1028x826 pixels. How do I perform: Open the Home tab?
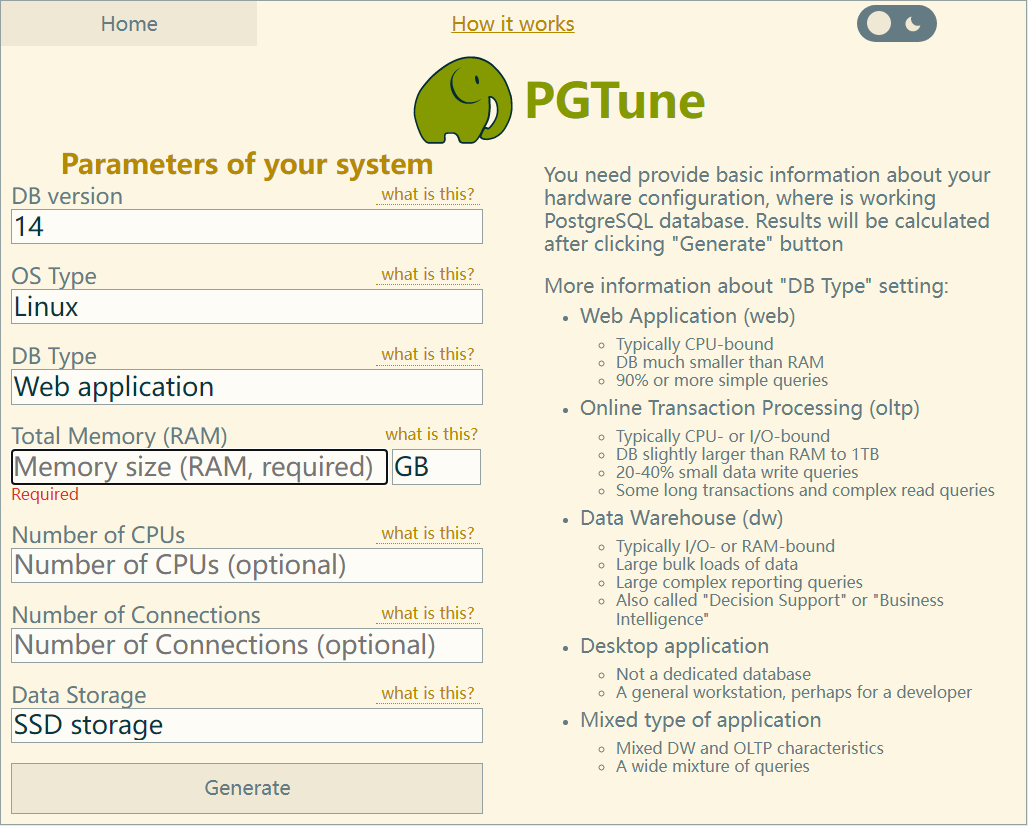128,24
